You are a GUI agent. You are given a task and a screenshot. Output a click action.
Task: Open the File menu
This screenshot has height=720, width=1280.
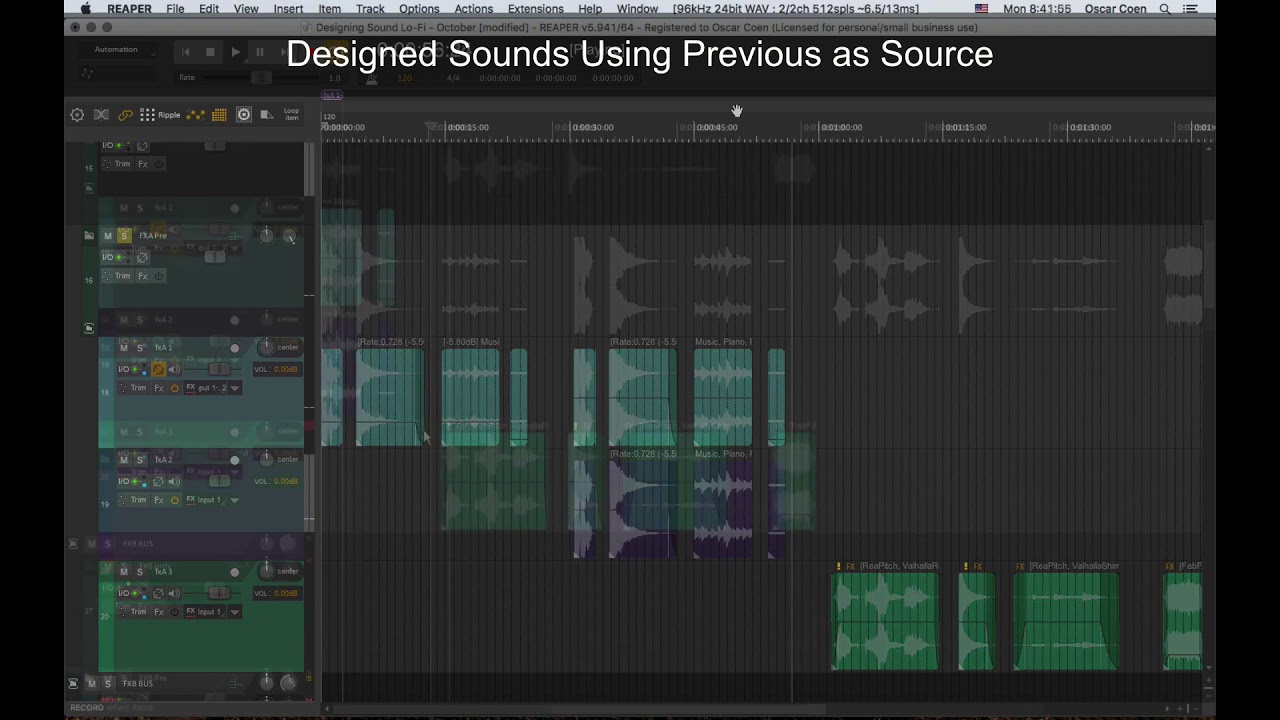pos(175,9)
